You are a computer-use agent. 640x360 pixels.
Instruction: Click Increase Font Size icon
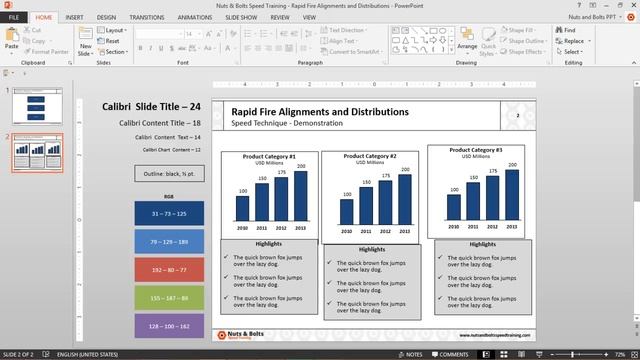coord(209,34)
